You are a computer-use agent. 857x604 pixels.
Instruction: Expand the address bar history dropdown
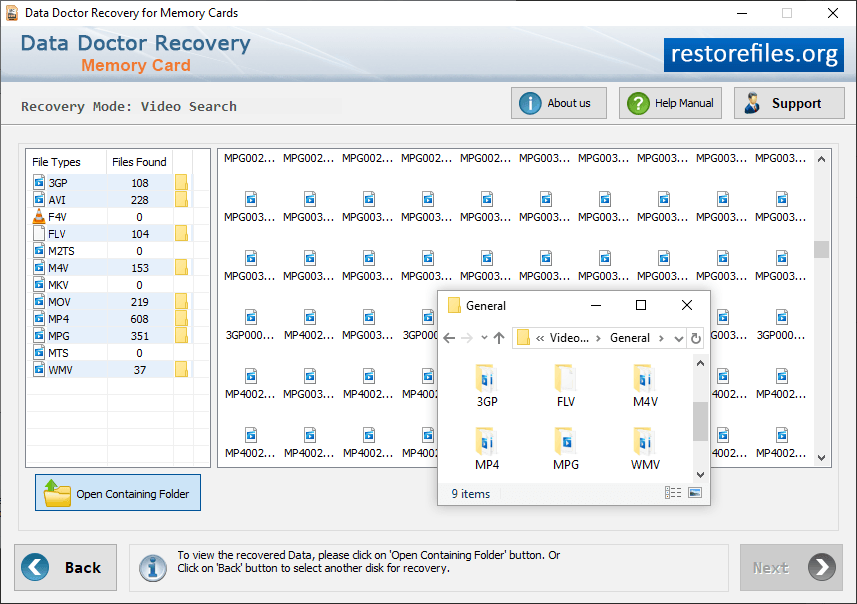678,338
